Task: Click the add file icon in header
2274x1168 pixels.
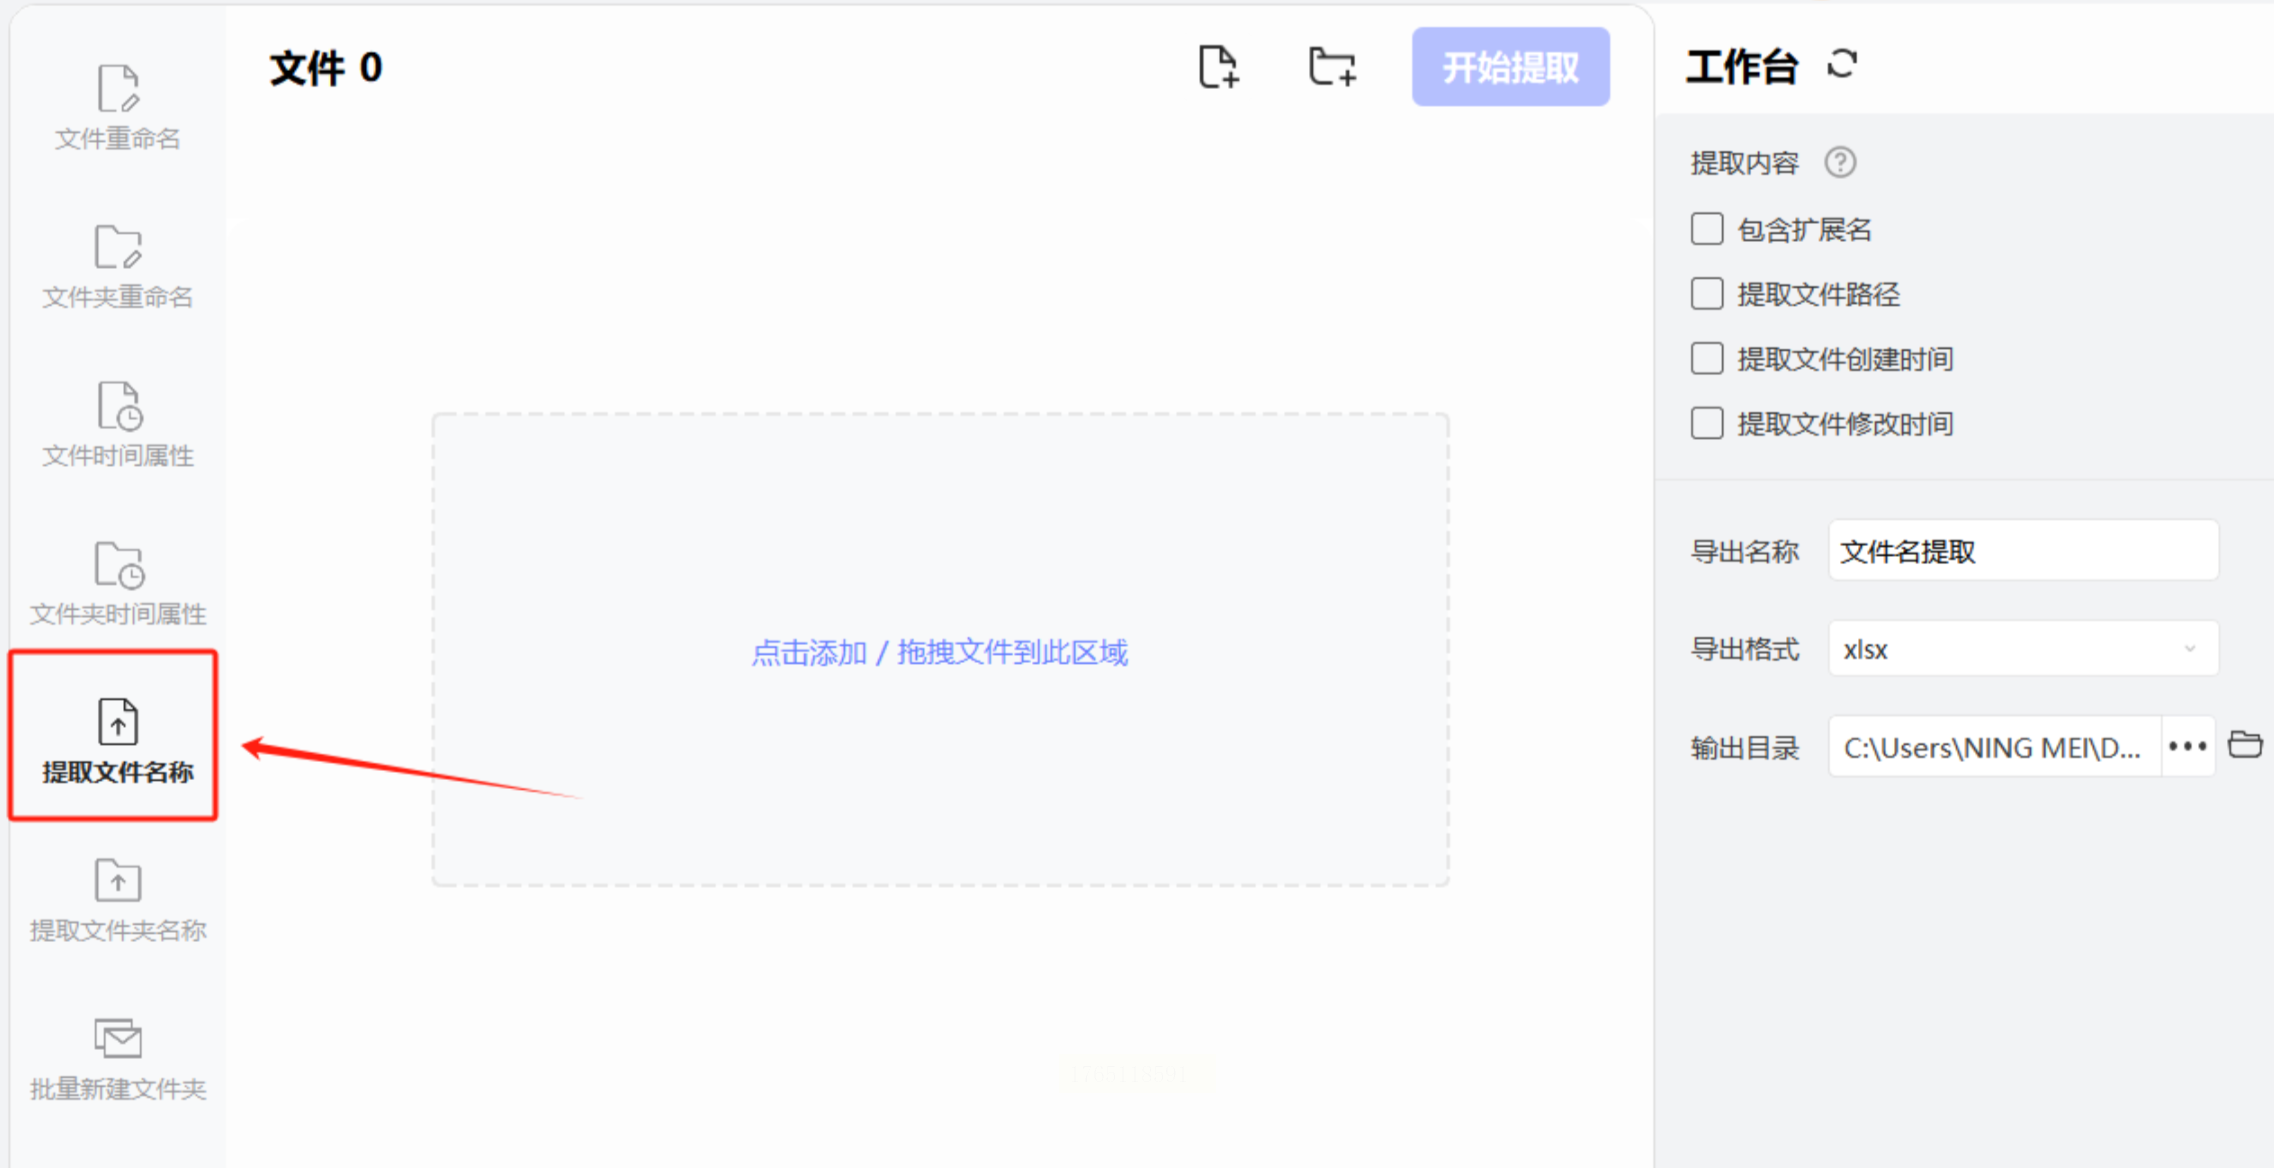Action: click(x=1218, y=67)
